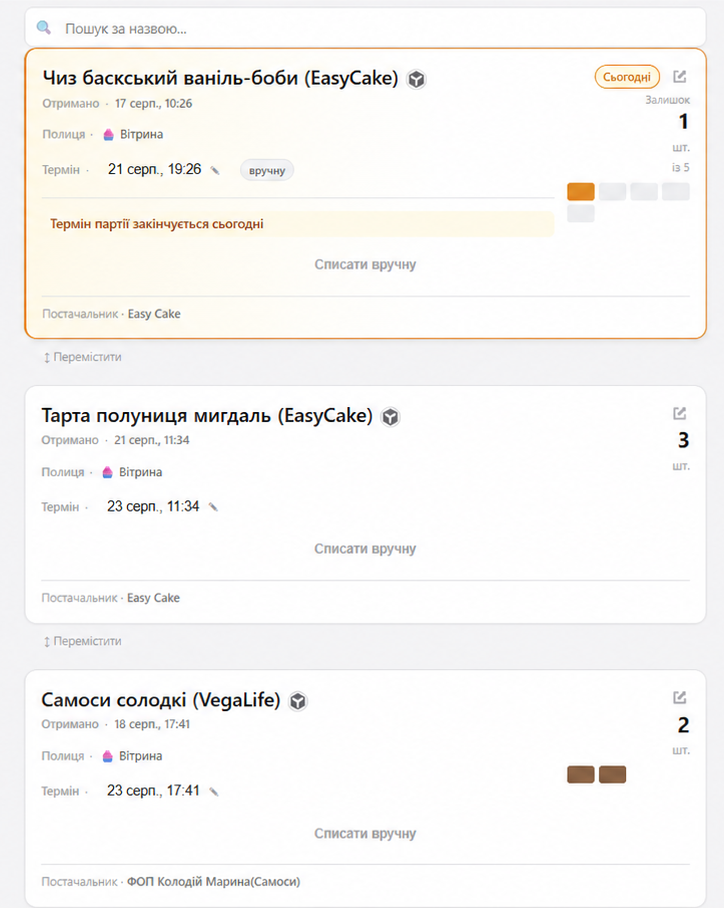The image size is (724, 908).
Task: Click shelf 'Вітрина' on Самоси солодкі card
Action: point(141,756)
